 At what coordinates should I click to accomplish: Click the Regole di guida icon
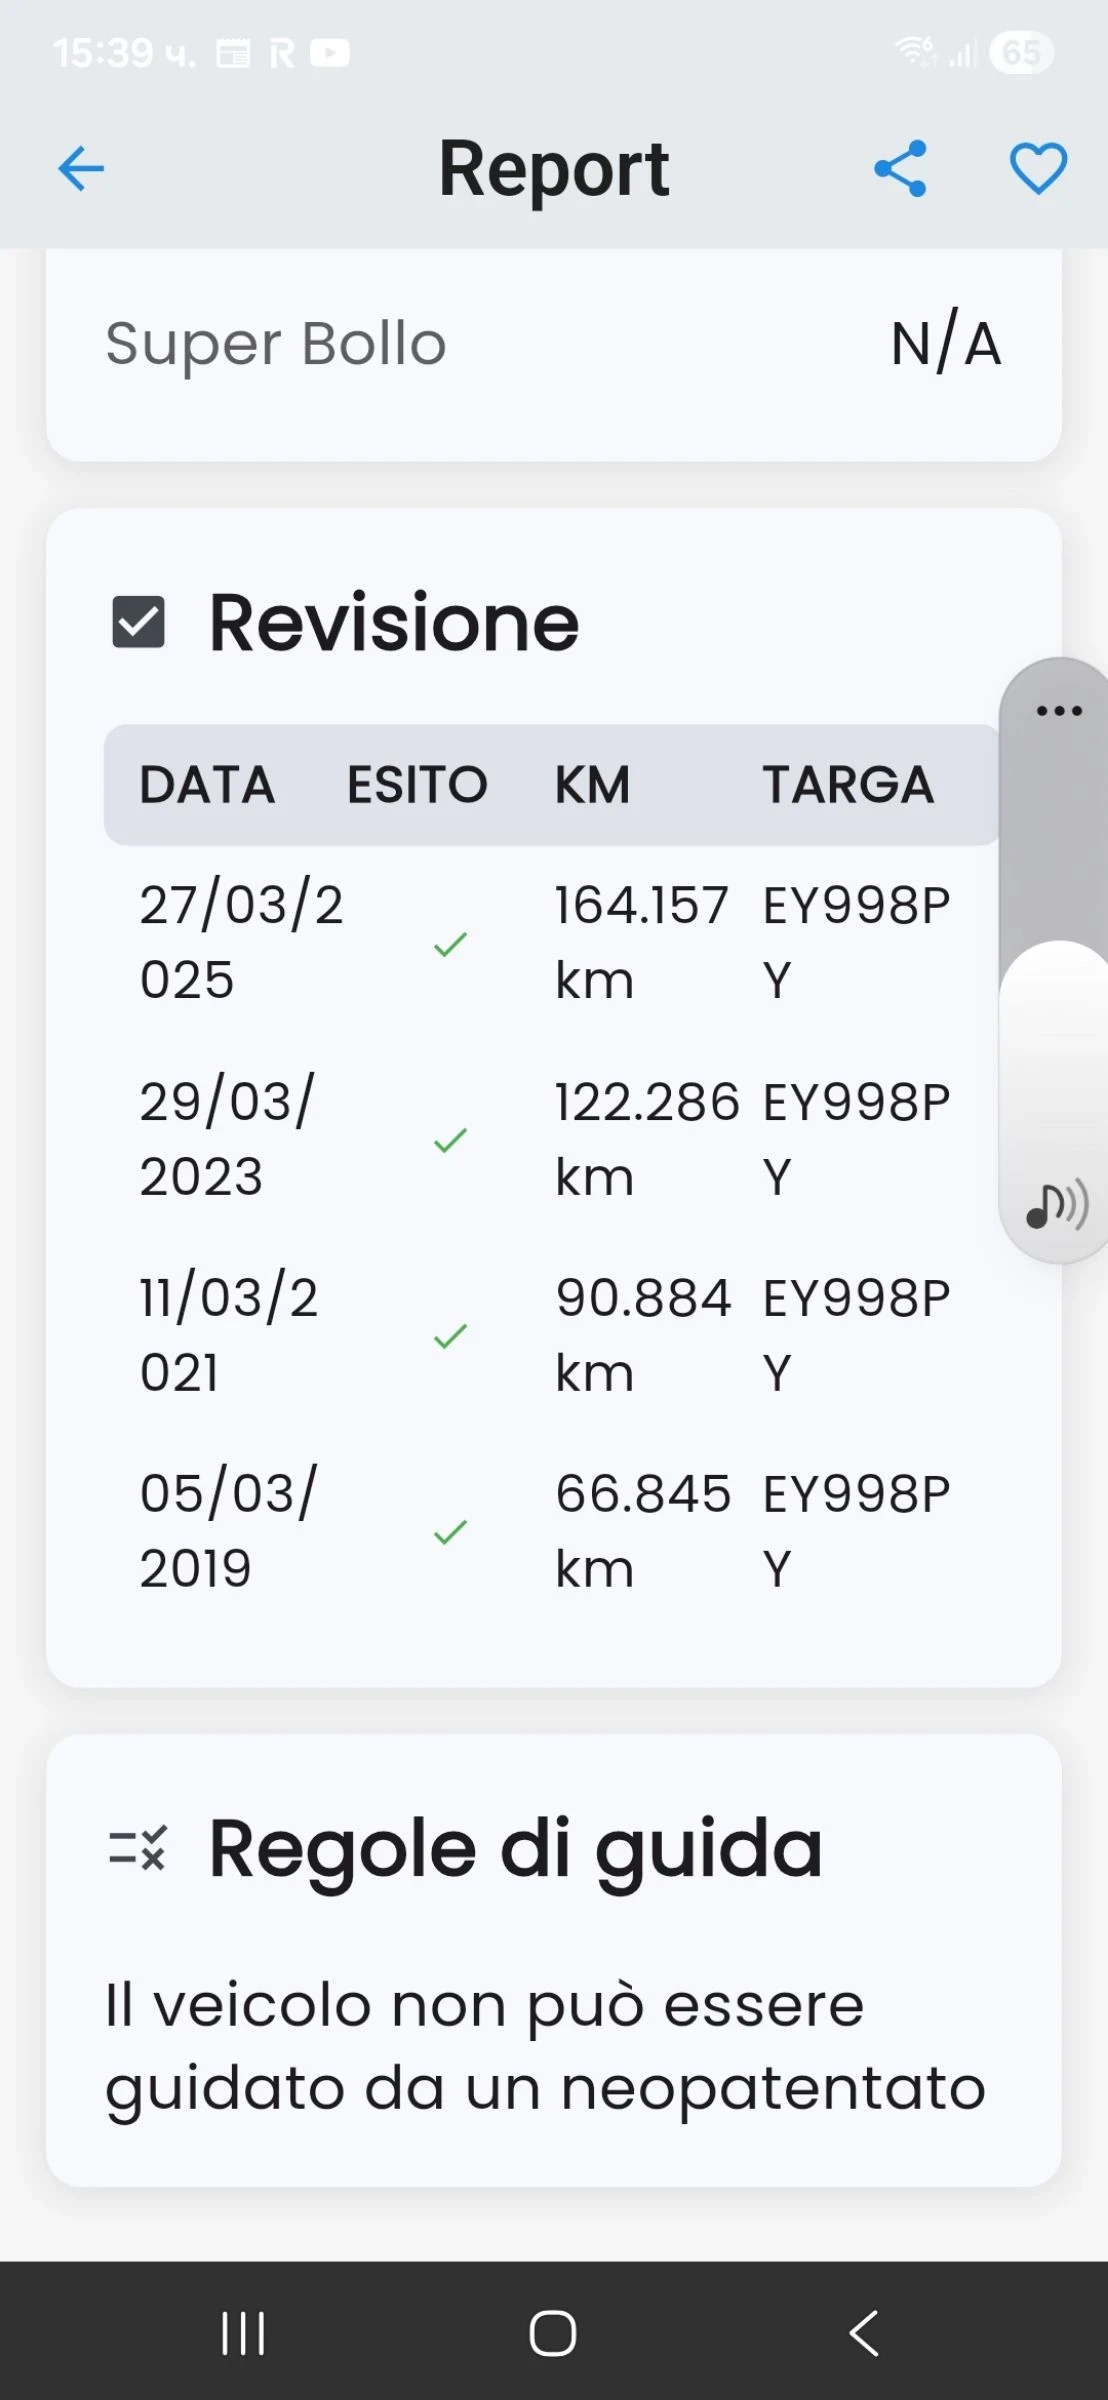[x=138, y=1848]
